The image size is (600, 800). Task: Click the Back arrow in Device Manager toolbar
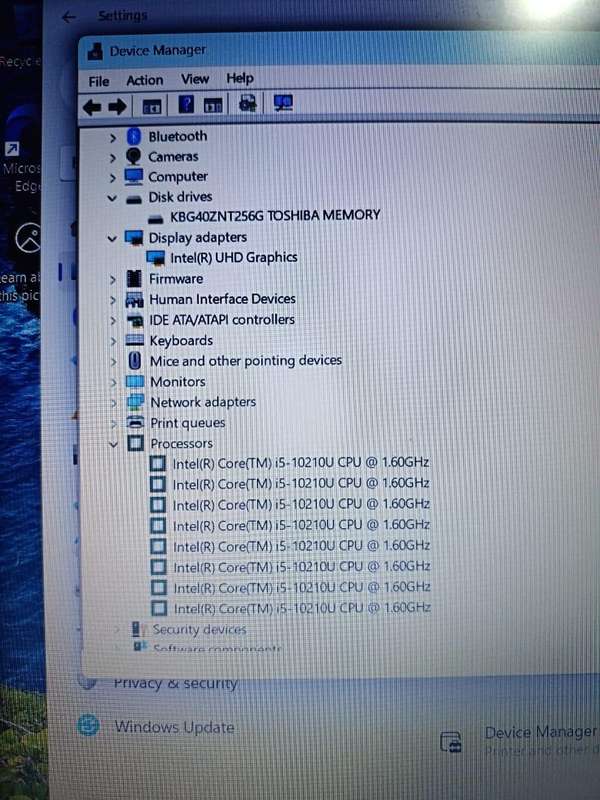click(92, 107)
